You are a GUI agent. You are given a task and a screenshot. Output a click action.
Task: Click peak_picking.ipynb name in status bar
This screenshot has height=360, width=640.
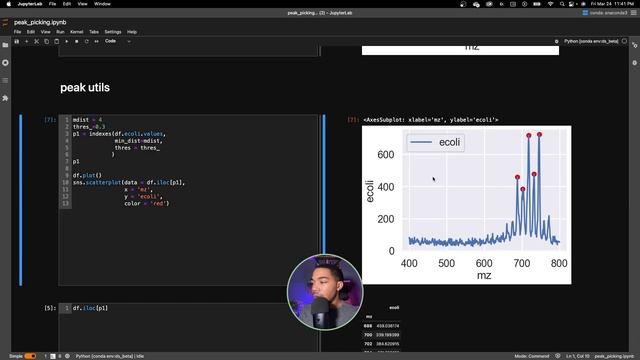tap(614, 356)
